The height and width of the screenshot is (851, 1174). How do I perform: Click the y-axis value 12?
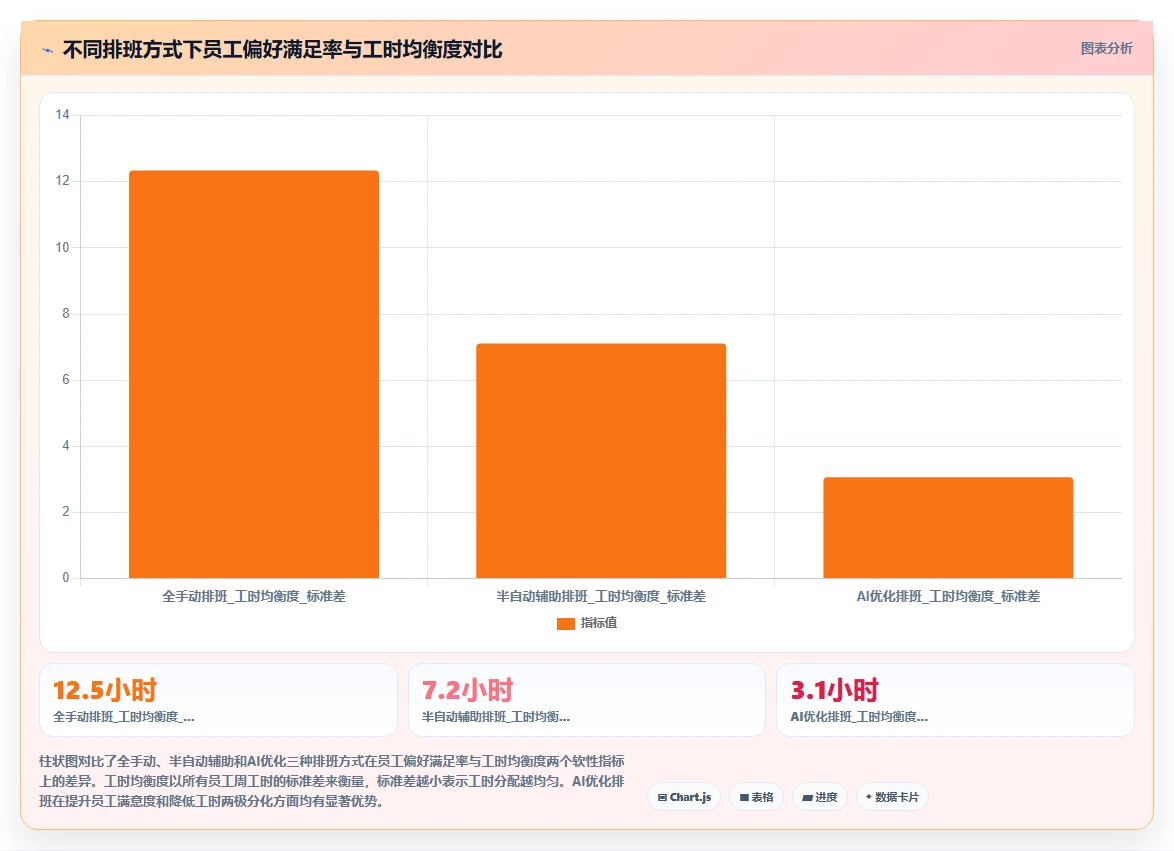tap(62, 180)
